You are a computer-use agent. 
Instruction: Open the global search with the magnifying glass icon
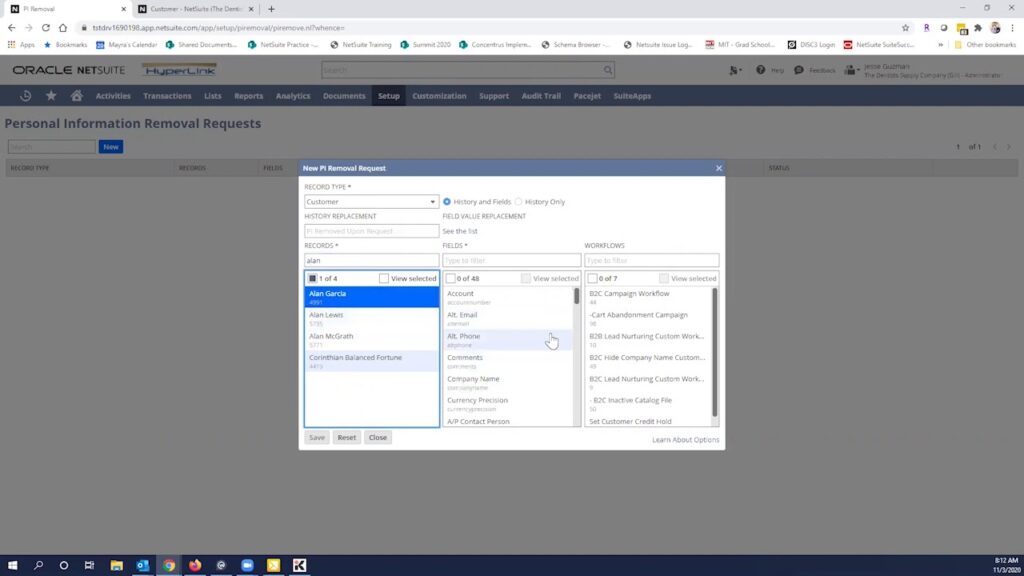point(608,70)
